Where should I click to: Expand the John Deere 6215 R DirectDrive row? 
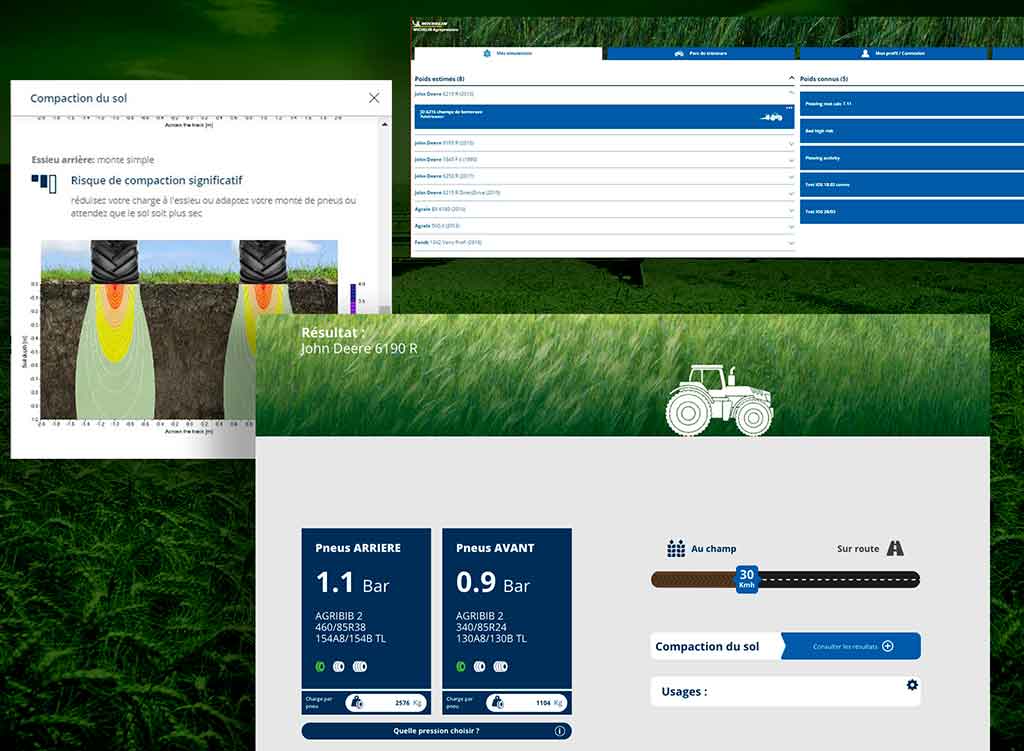click(x=792, y=193)
